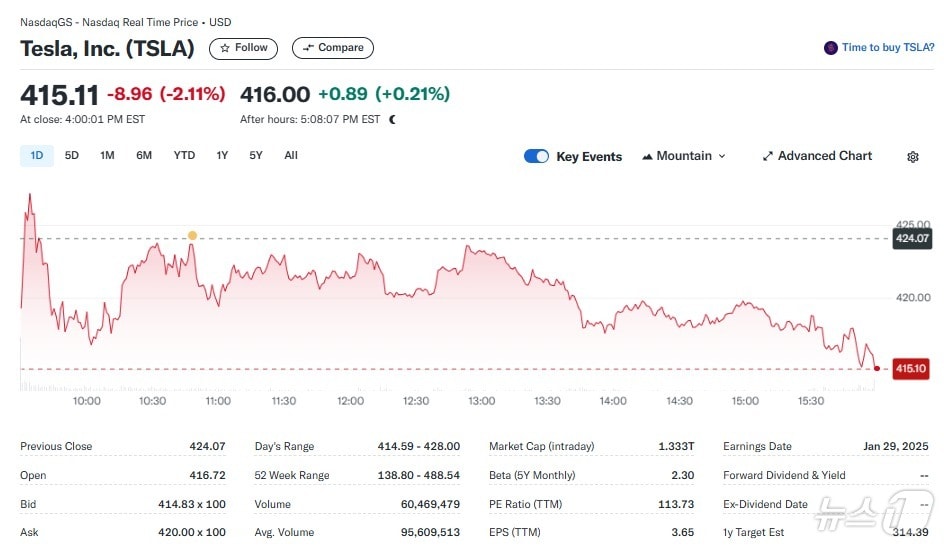Screen dimensions: 944x547
Task: Click the red current price dot on chart
Action: point(877,368)
